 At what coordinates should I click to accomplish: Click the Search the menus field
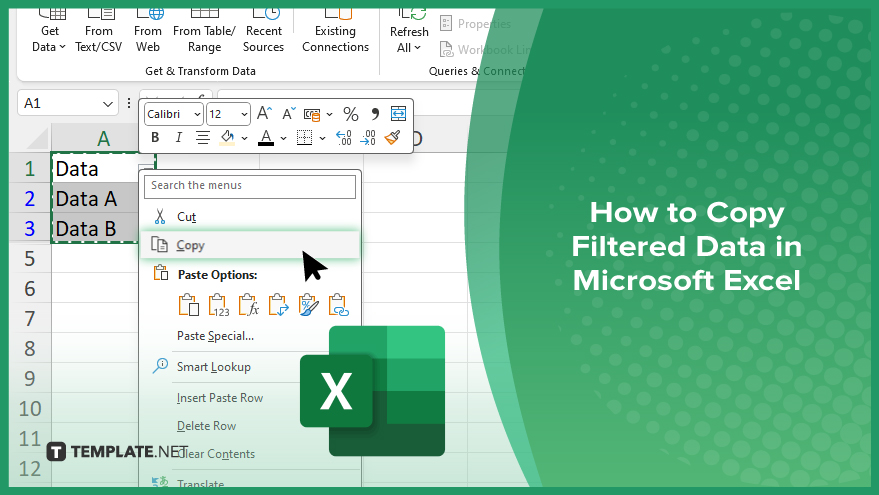(250, 186)
